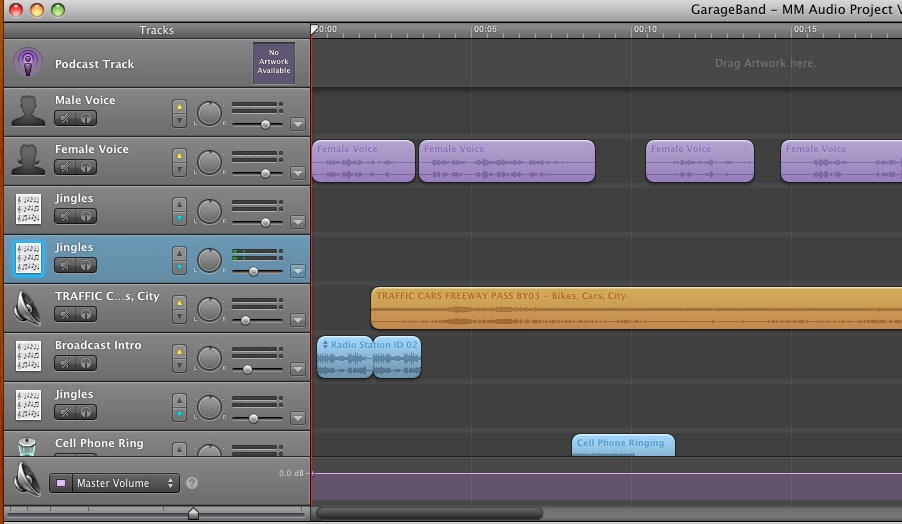The image size is (902, 524).
Task: Select the TRAFFIC CARS FREEWAY PASS BY03 region
Action: 636,308
